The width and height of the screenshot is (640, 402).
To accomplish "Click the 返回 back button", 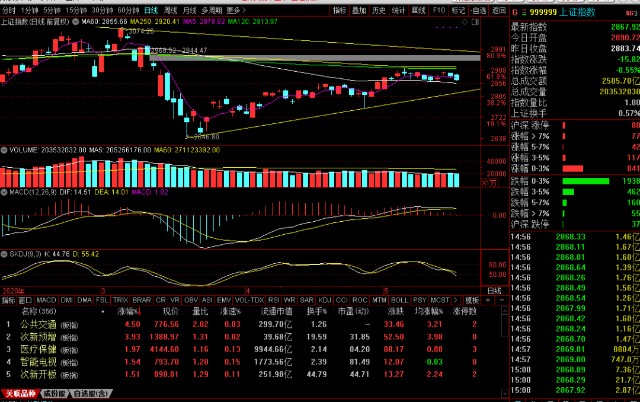I will click(x=499, y=10).
